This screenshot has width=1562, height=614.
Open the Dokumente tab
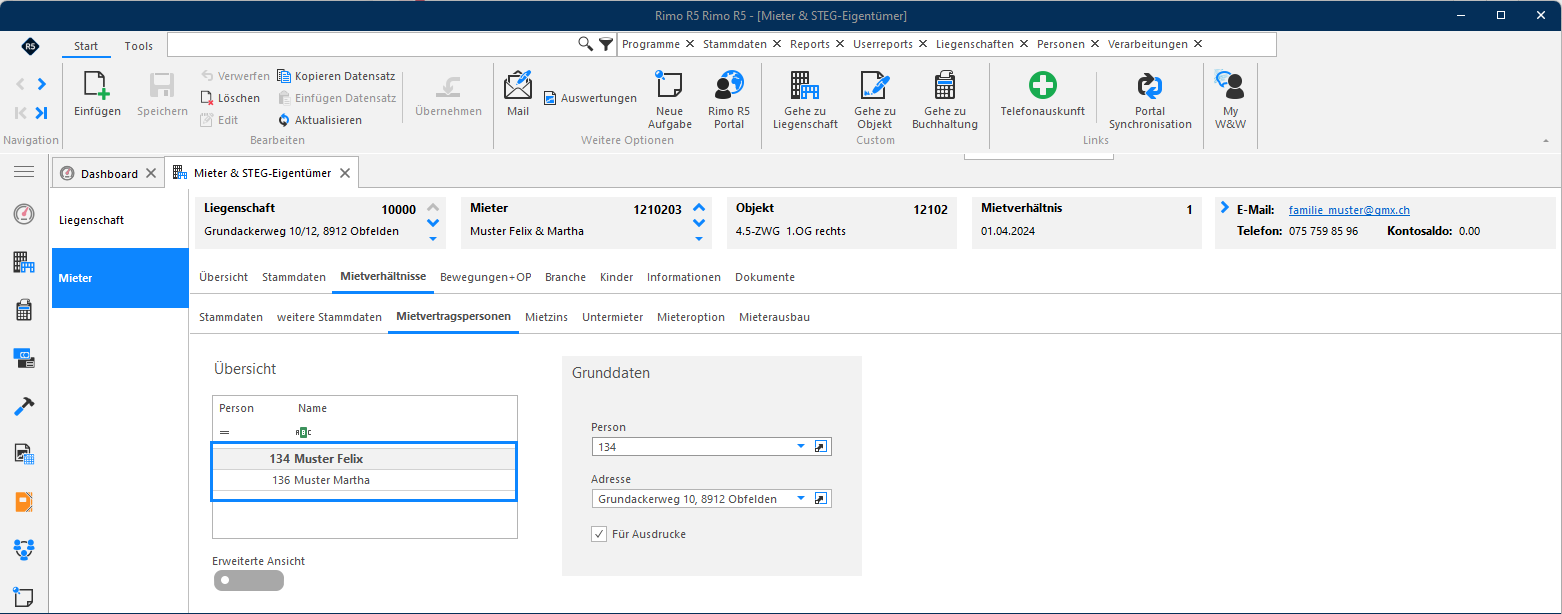765,277
